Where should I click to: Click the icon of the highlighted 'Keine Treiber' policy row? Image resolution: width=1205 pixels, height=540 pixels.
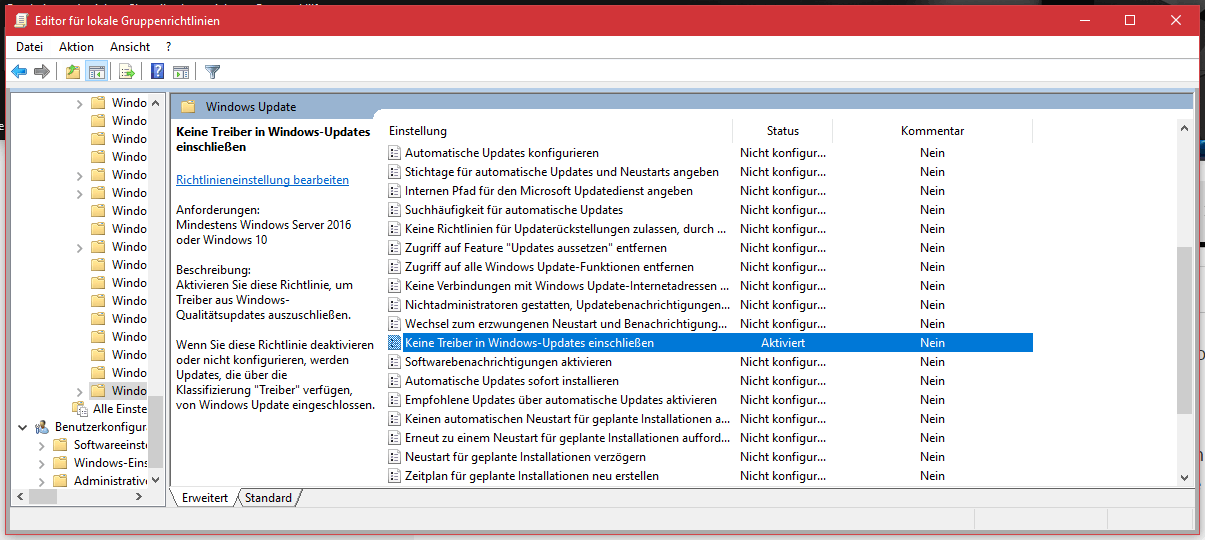(394, 343)
